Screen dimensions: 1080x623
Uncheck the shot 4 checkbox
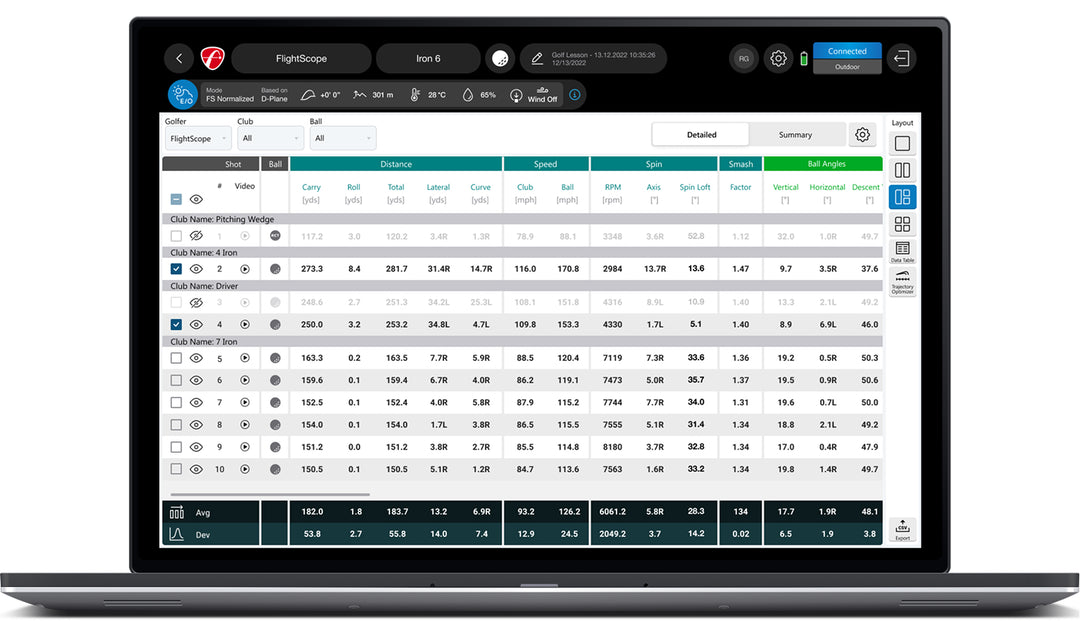pos(176,324)
